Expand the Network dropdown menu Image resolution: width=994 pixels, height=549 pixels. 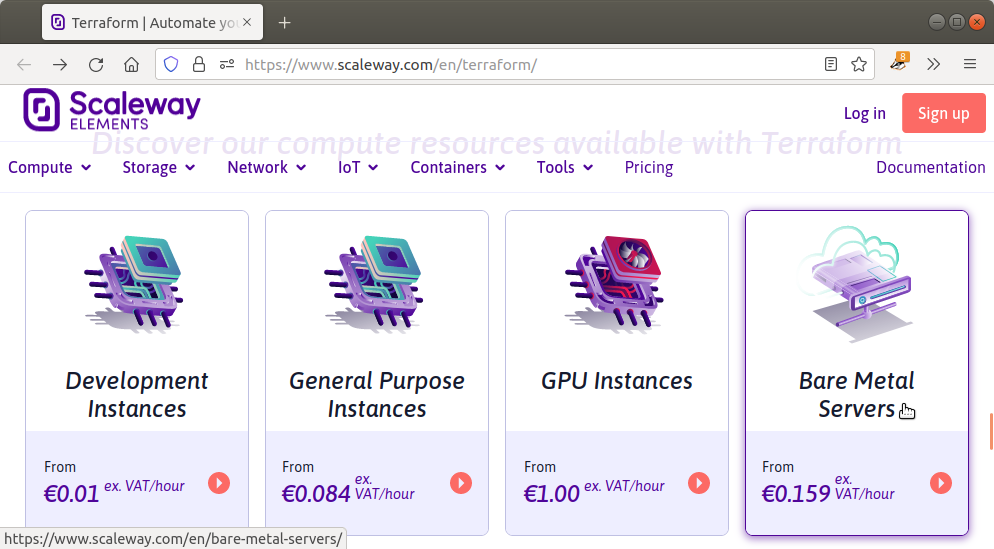[267, 167]
